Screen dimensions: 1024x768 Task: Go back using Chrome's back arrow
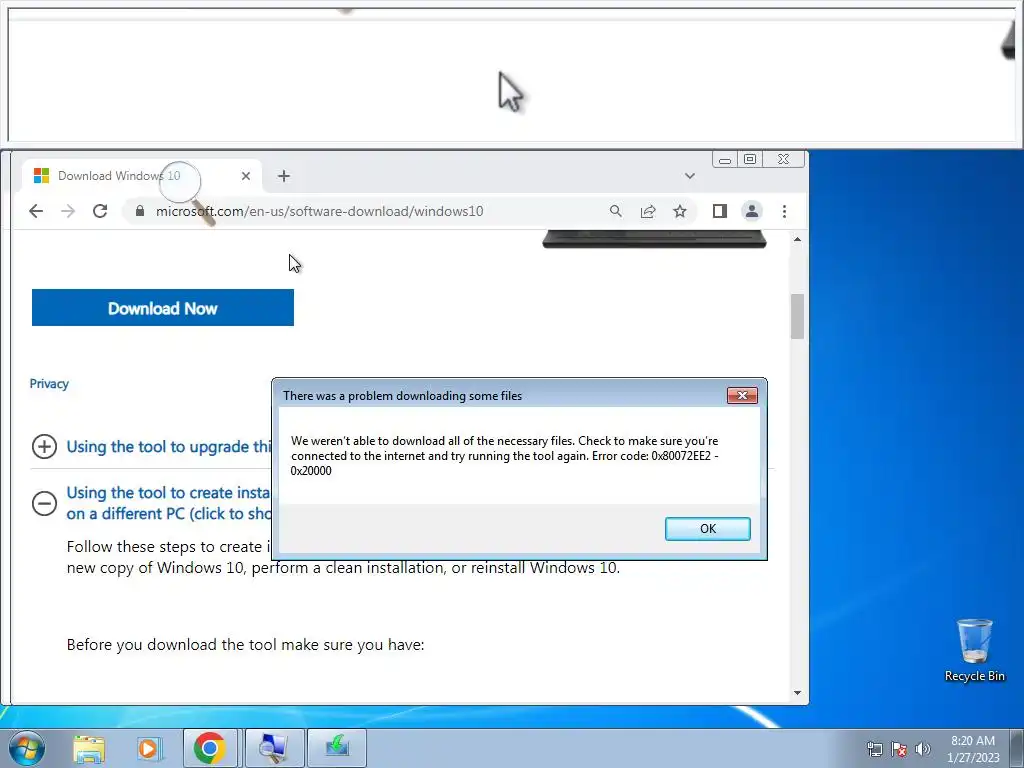[36, 211]
